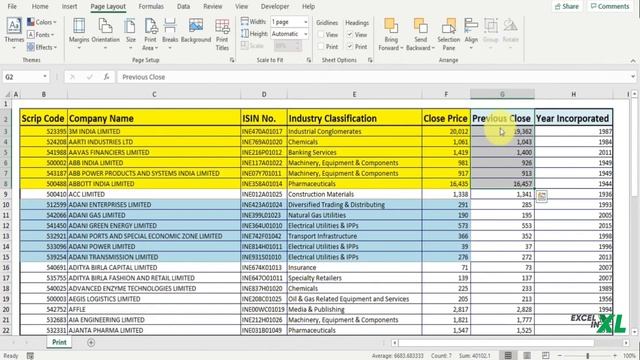Open the theme Fonts dropdown

[40, 35]
